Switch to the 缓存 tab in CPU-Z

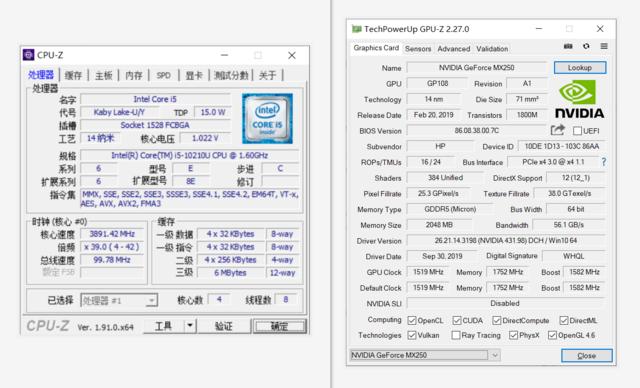(73, 75)
